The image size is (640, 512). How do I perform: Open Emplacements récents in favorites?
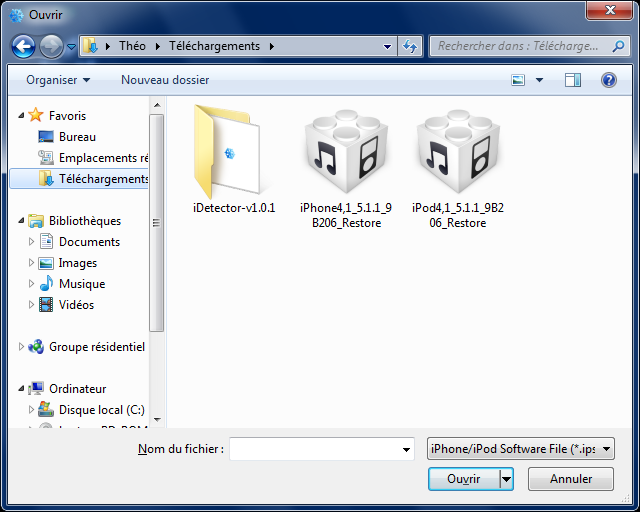click(103, 158)
